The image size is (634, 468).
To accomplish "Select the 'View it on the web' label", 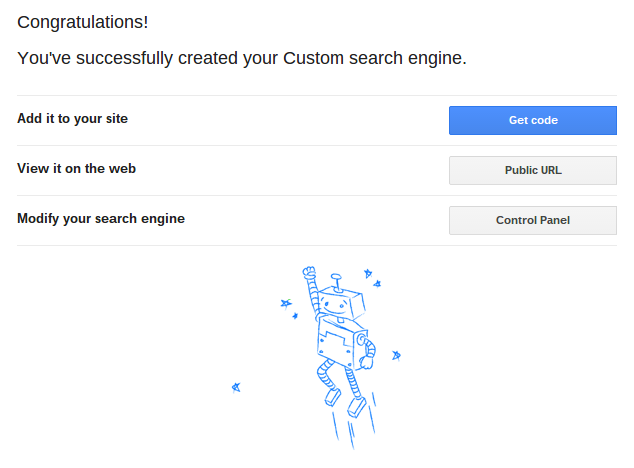I will pos(76,168).
